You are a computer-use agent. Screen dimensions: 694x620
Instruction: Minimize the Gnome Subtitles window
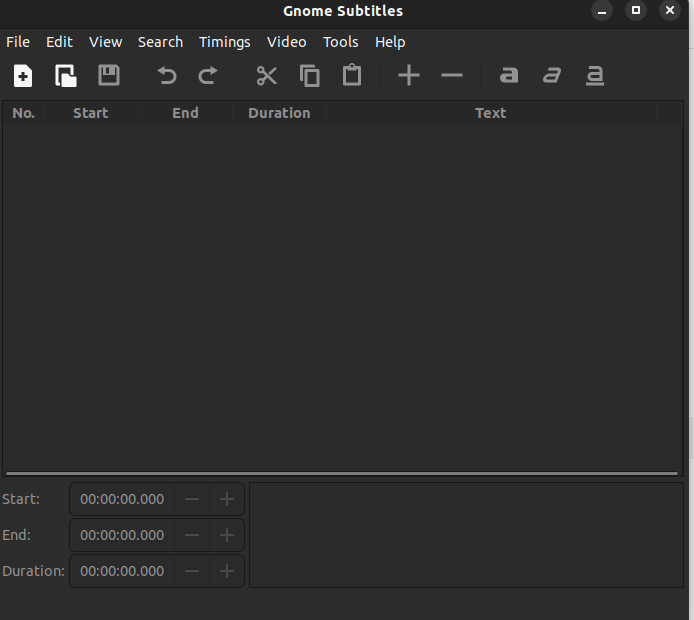pyautogui.click(x=601, y=10)
